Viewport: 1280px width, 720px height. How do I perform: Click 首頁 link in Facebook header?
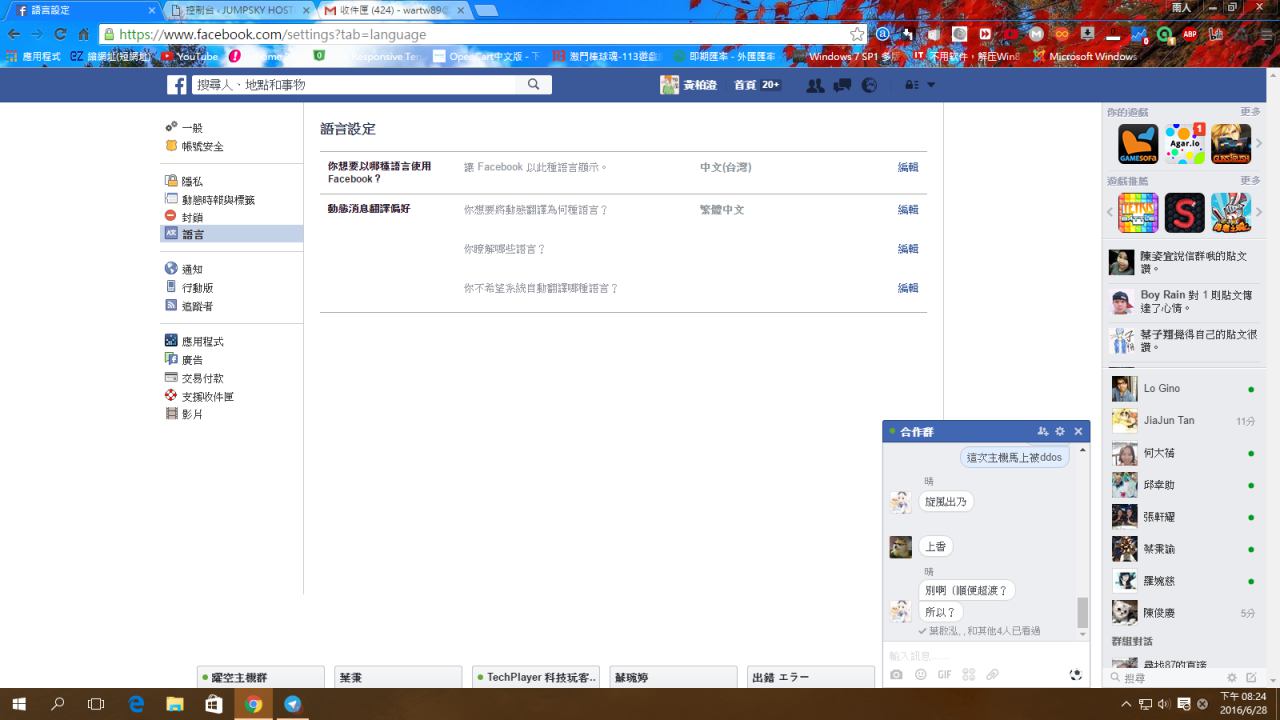[x=745, y=86]
